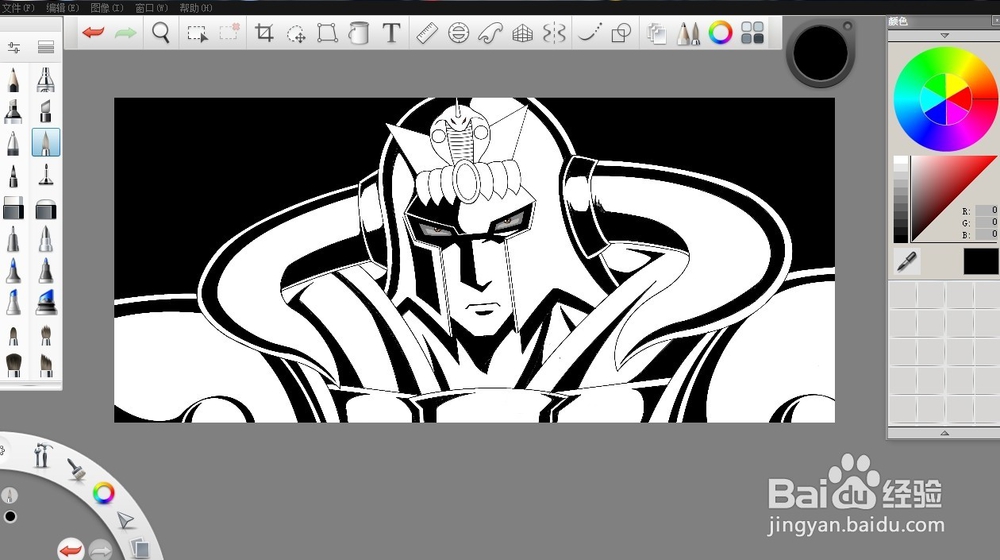The height and width of the screenshot is (560, 1000).
Task: Select the wide fan brush at bottom left
Action: point(13,364)
